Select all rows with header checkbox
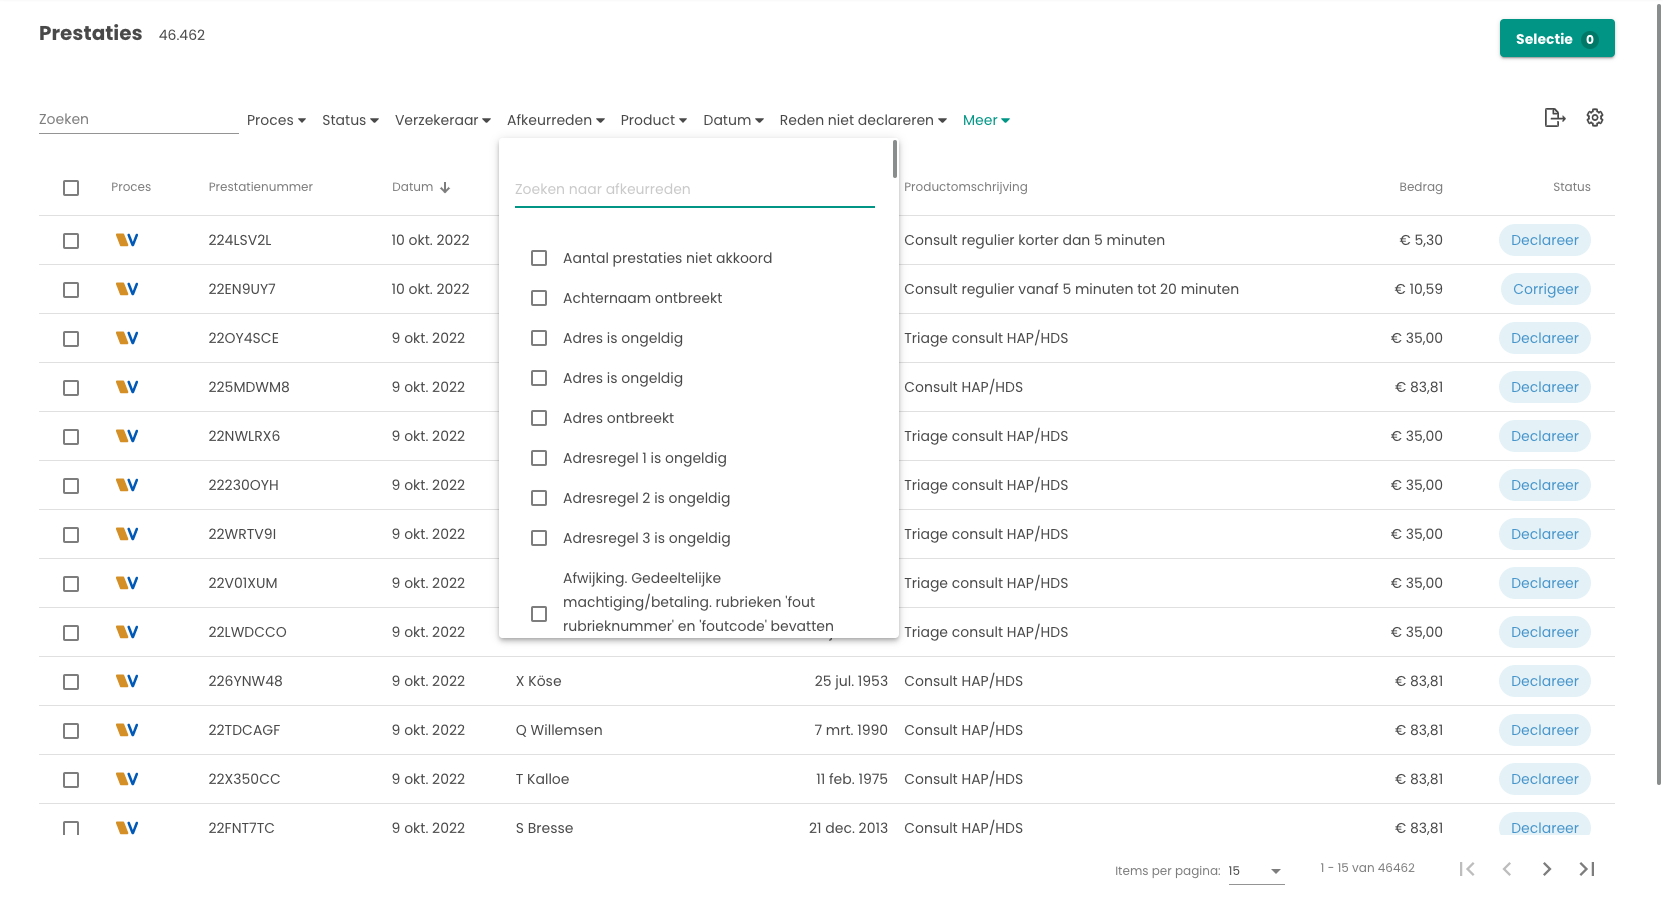This screenshot has height=903, width=1663. pyautogui.click(x=71, y=188)
